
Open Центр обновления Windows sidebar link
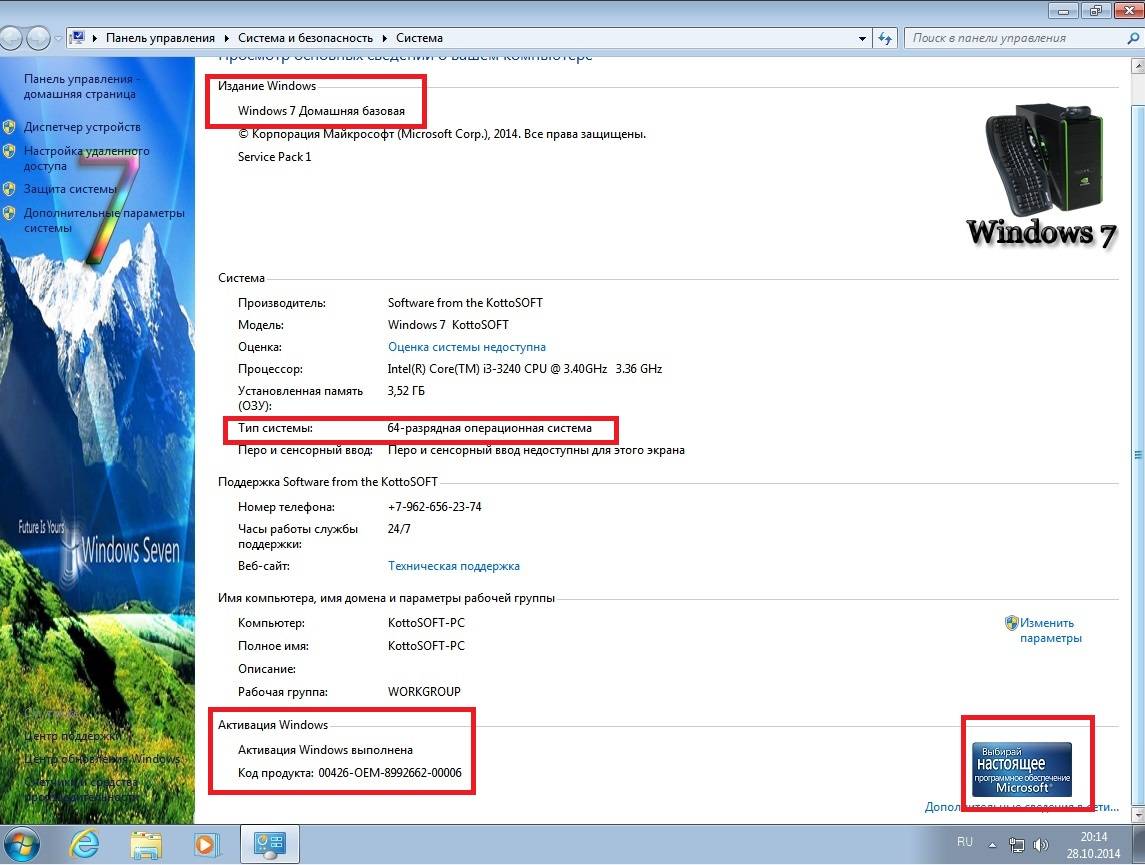102,759
